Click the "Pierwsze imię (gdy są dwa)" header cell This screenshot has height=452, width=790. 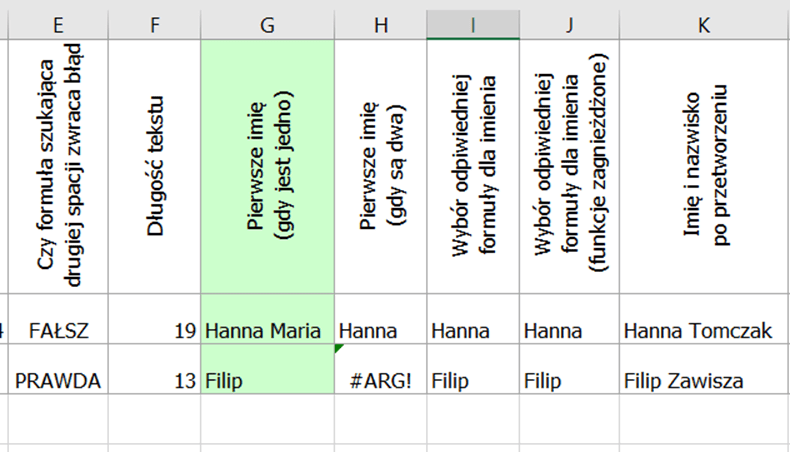click(x=380, y=167)
